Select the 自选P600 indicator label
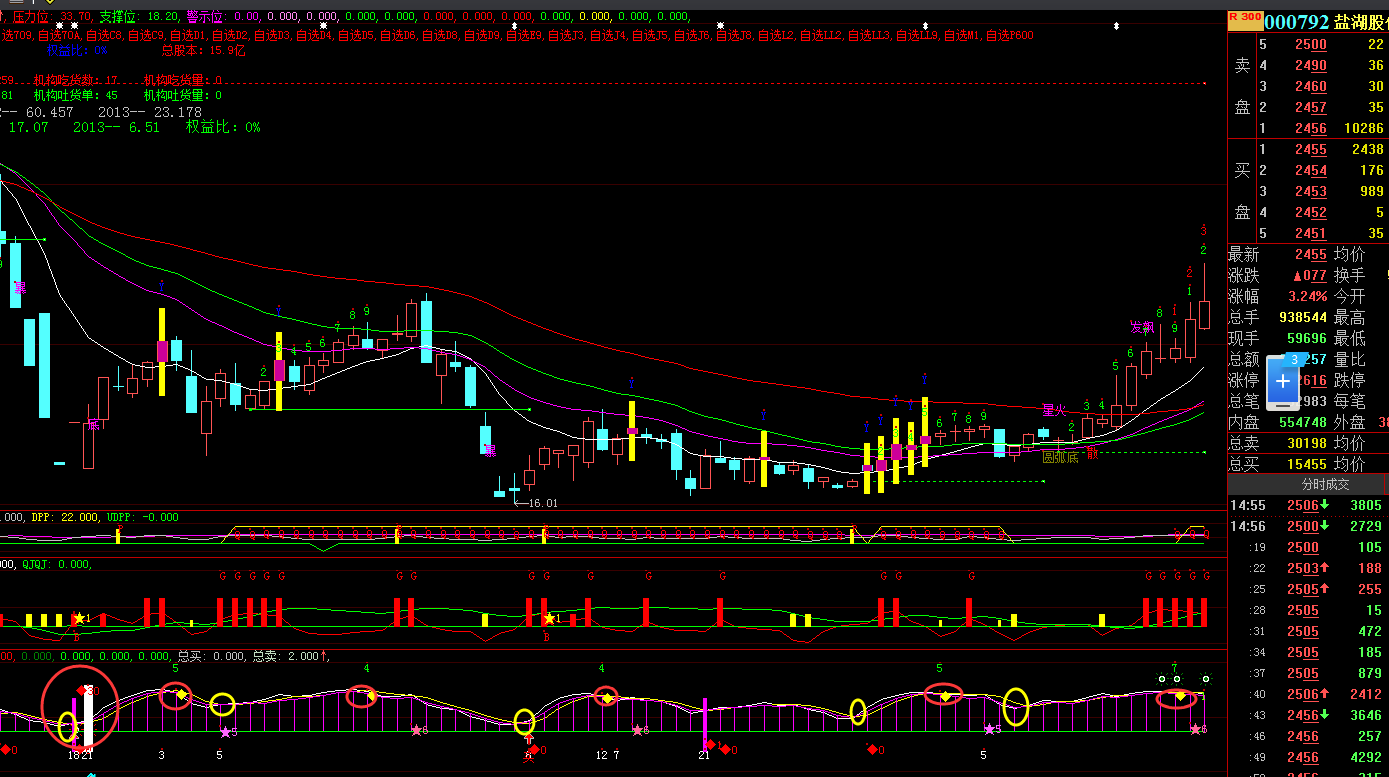 pos(1009,35)
